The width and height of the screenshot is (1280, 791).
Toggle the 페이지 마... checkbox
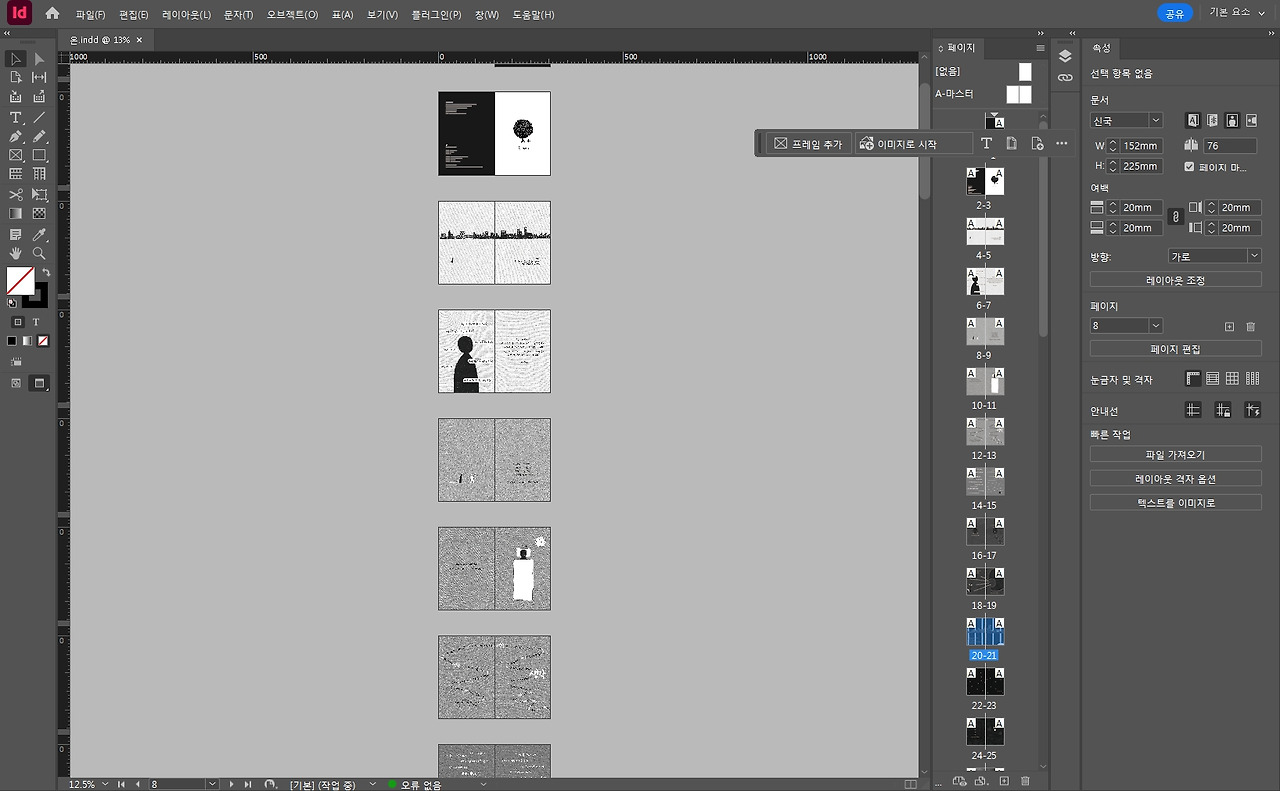pos(1189,166)
